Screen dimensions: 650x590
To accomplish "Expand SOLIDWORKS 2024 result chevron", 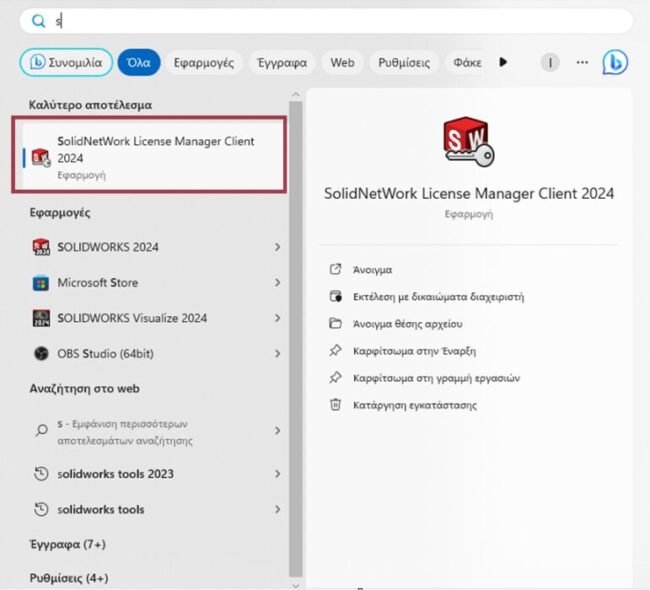I will point(277,247).
